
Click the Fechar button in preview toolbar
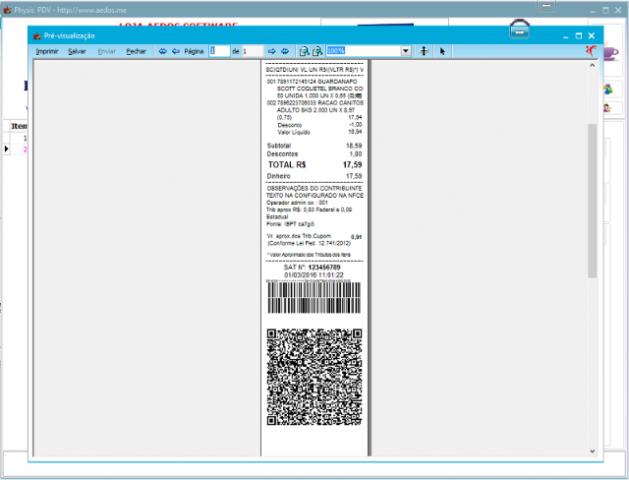click(x=136, y=51)
